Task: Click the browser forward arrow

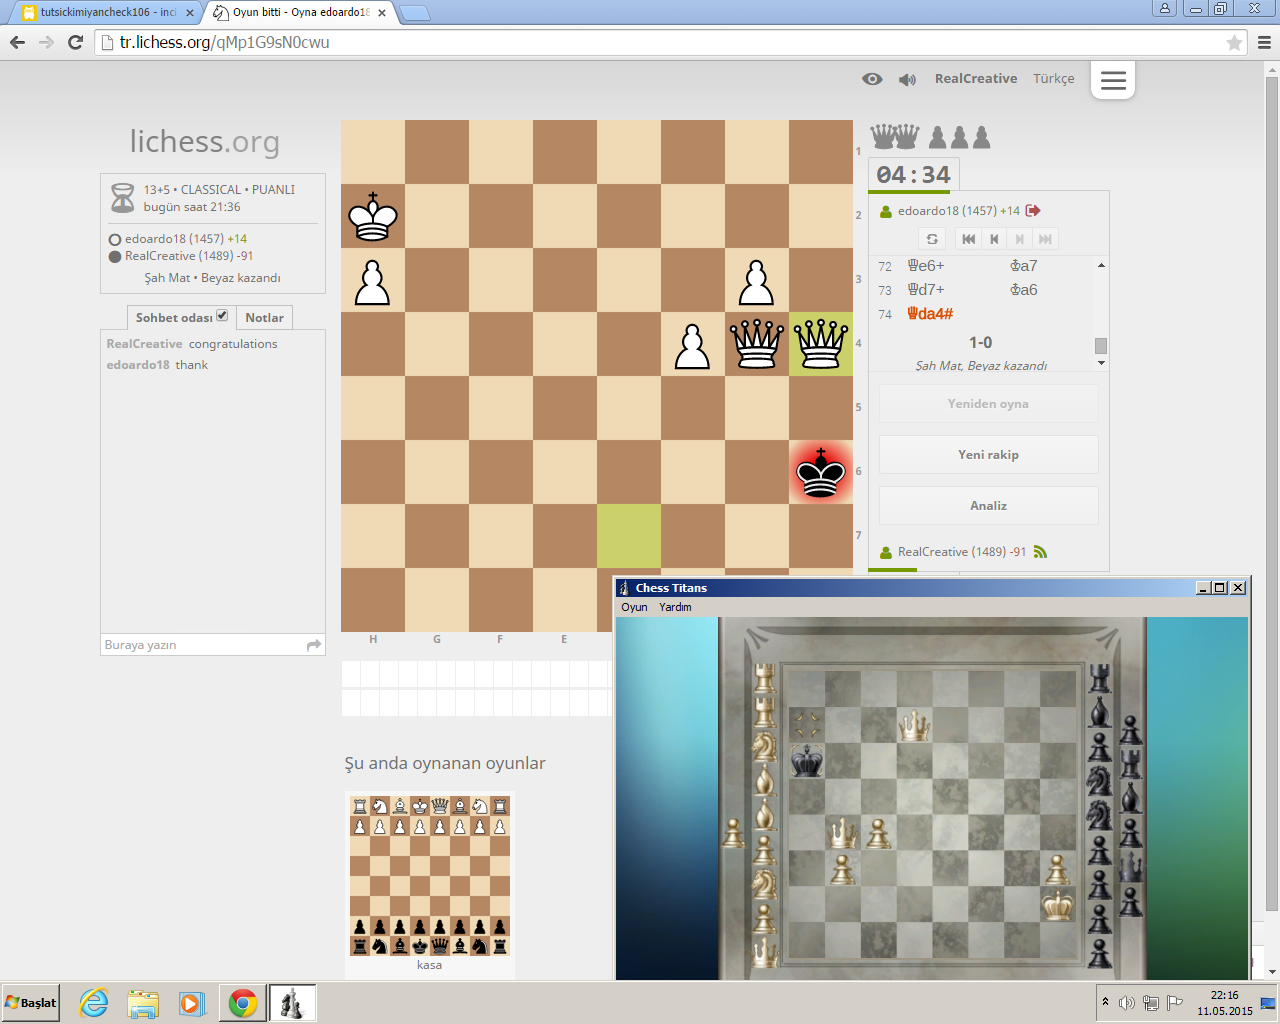Action: pyautogui.click(x=46, y=42)
